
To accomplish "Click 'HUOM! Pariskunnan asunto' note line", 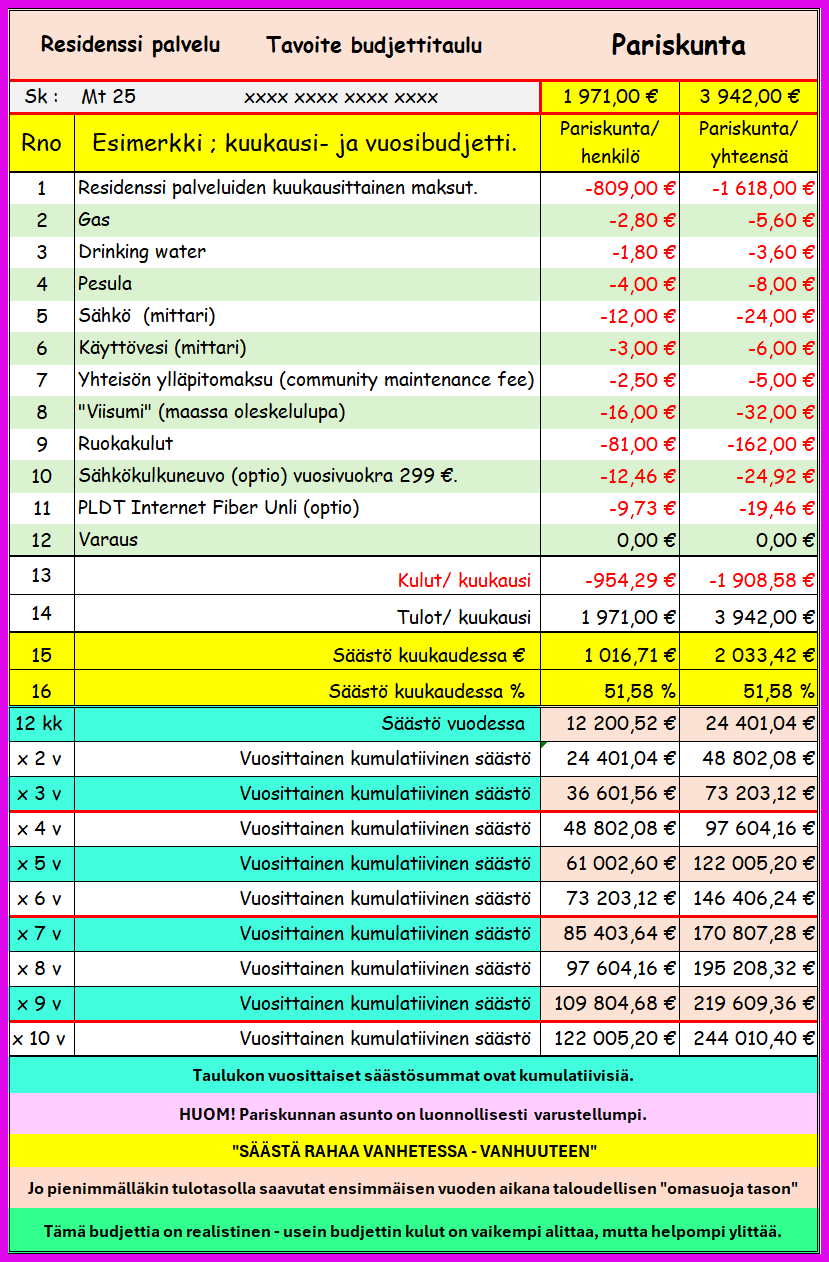I will tap(413, 1114).
